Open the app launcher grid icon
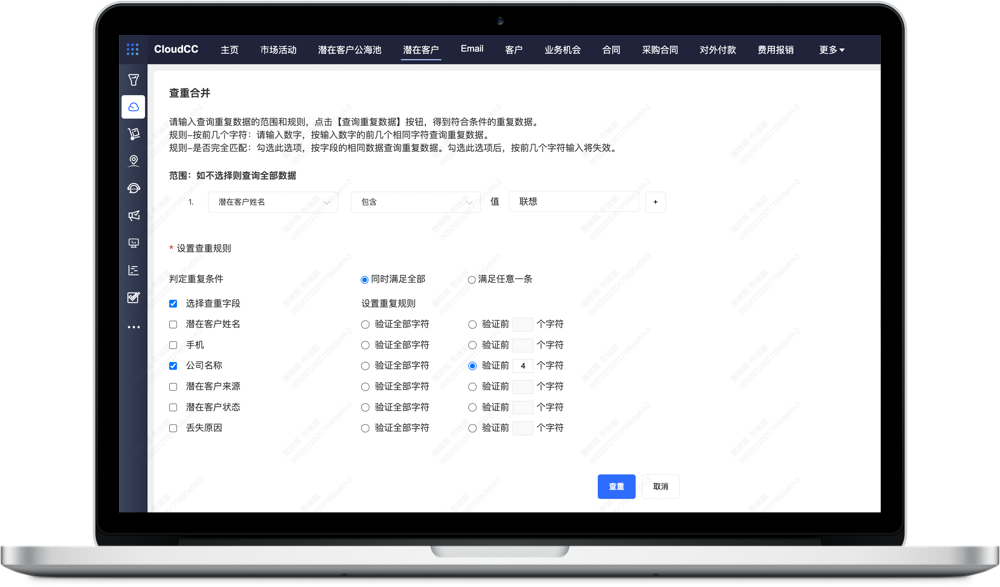Screen dimensions: 1000x587 [133, 49]
